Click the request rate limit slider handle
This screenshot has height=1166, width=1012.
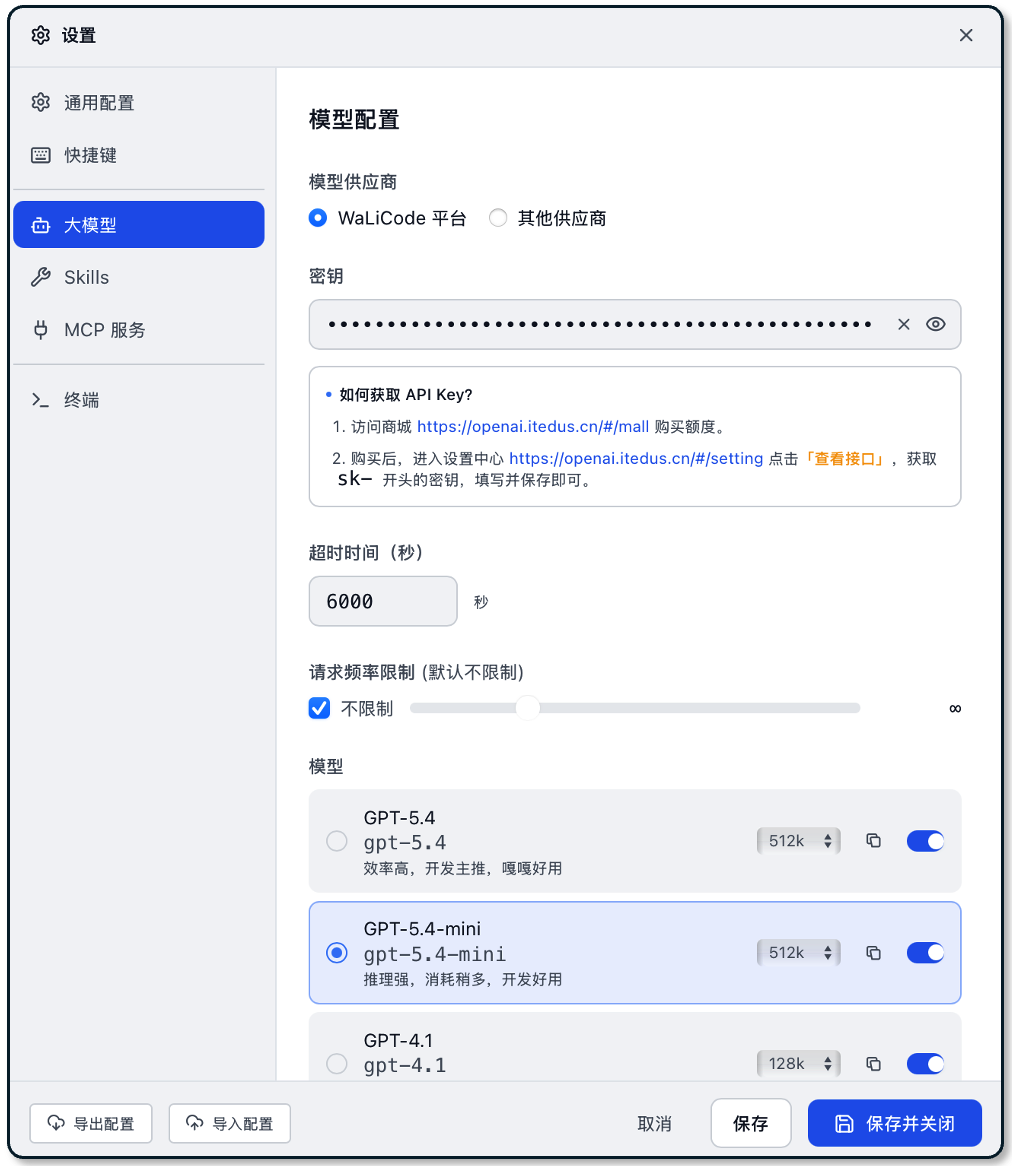click(x=527, y=708)
